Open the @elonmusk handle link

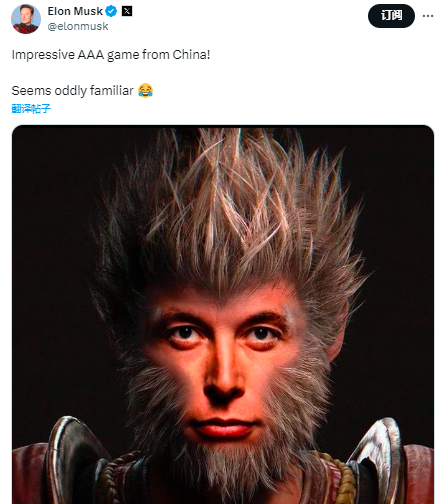click(78, 26)
